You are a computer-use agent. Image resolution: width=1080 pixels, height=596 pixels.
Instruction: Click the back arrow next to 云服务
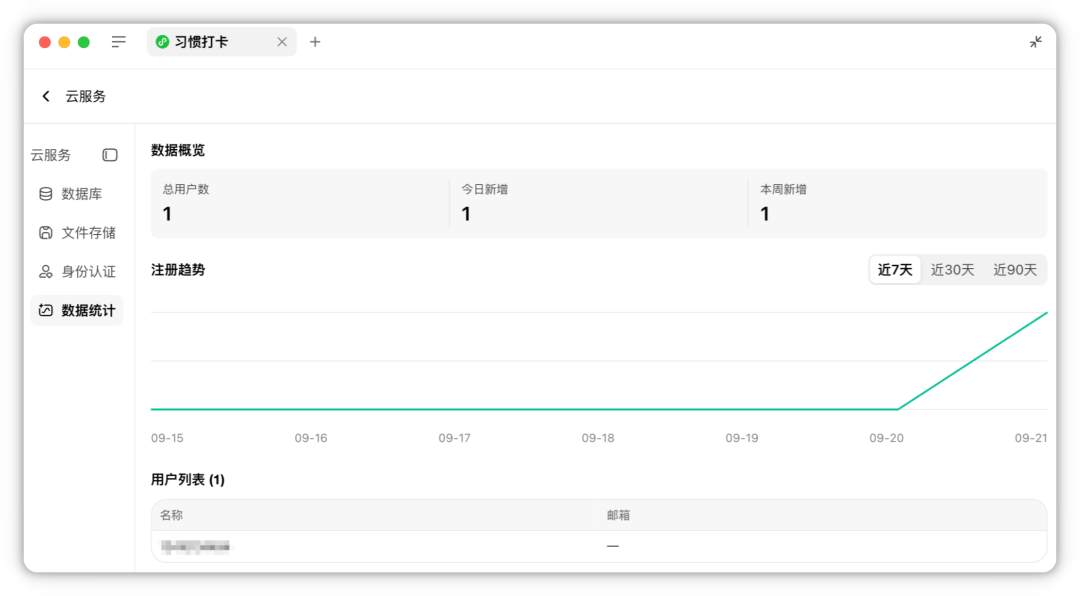46,96
